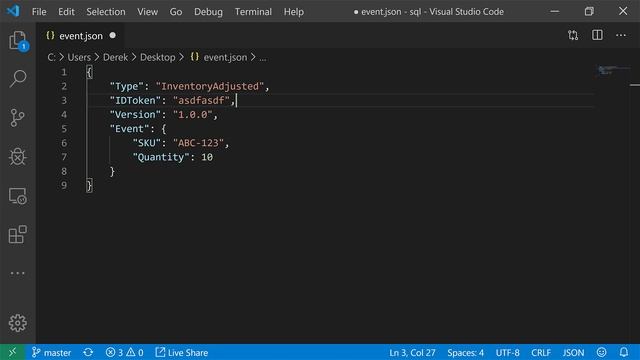
Task: Show notifications via the bell icon
Action: tap(624, 352)
